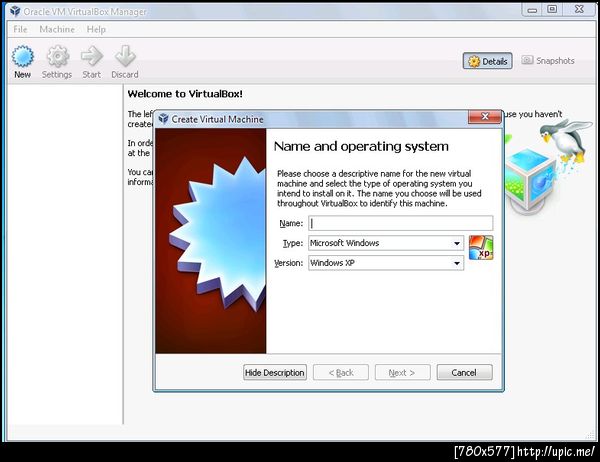Screen dimensions: 600x462
Task: Expand the Version dropdown showing Windows XP
Action: (386, 263)
